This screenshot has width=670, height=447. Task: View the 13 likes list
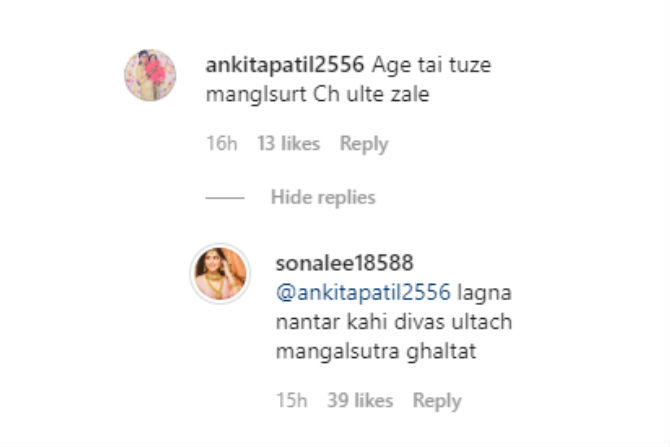(288, 144)
